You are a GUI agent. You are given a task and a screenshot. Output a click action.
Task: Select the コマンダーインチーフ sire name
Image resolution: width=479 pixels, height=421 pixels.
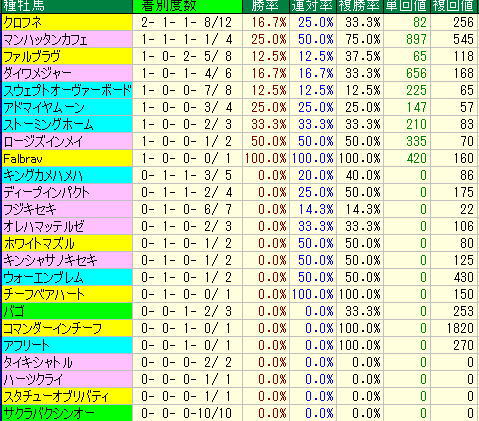pyautogui.click(x=53, y=328)
